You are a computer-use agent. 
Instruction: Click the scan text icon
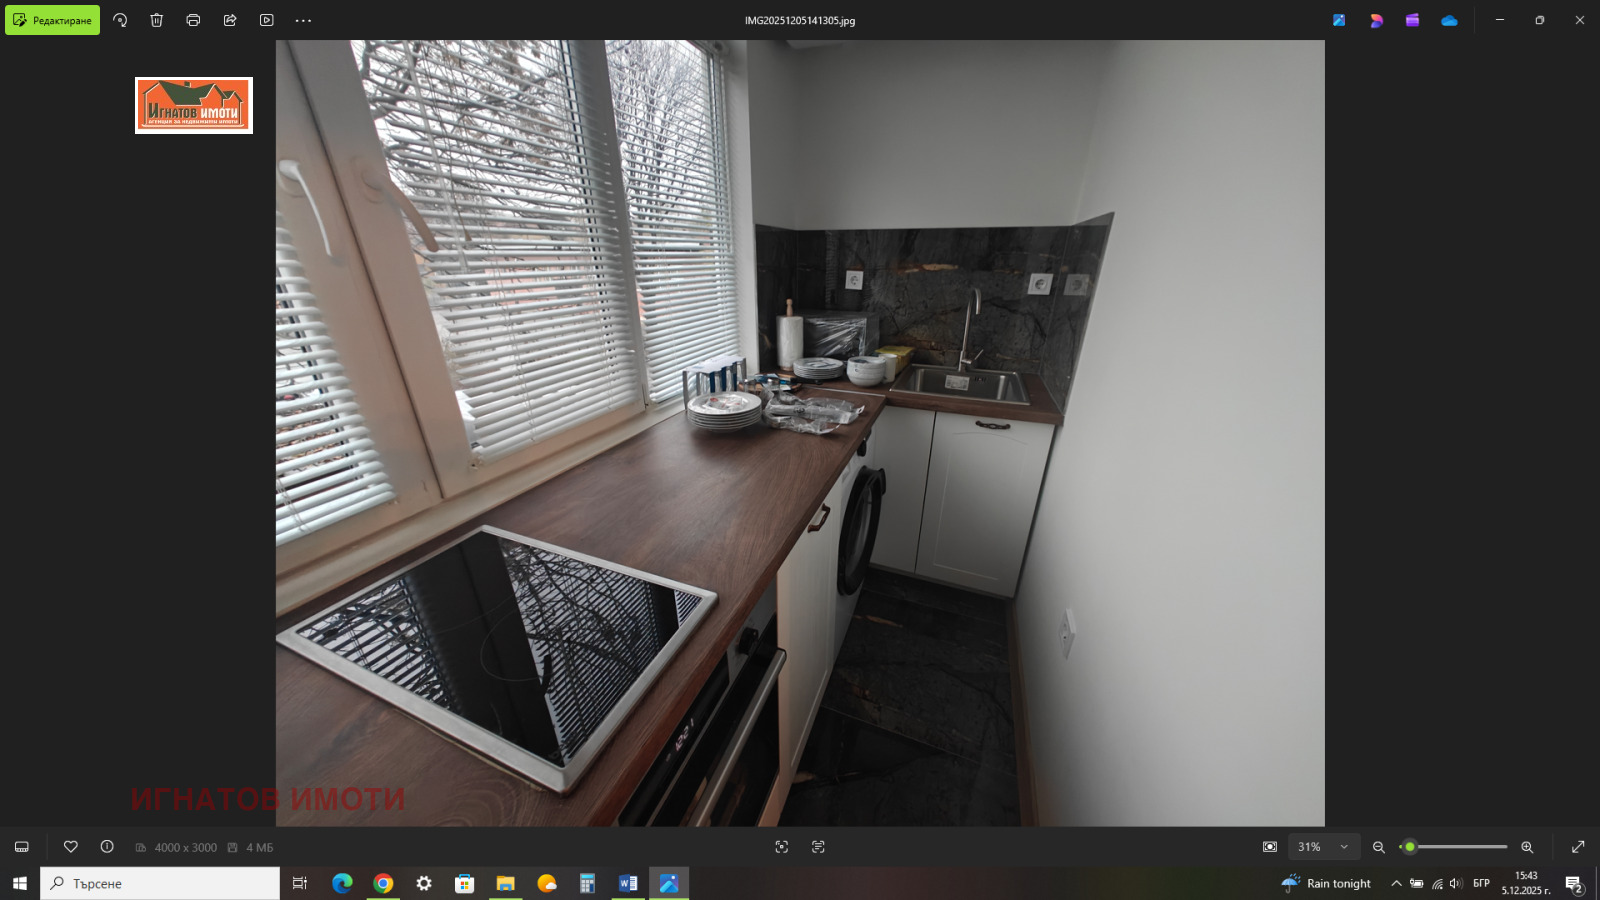click(x=818, y=847)
